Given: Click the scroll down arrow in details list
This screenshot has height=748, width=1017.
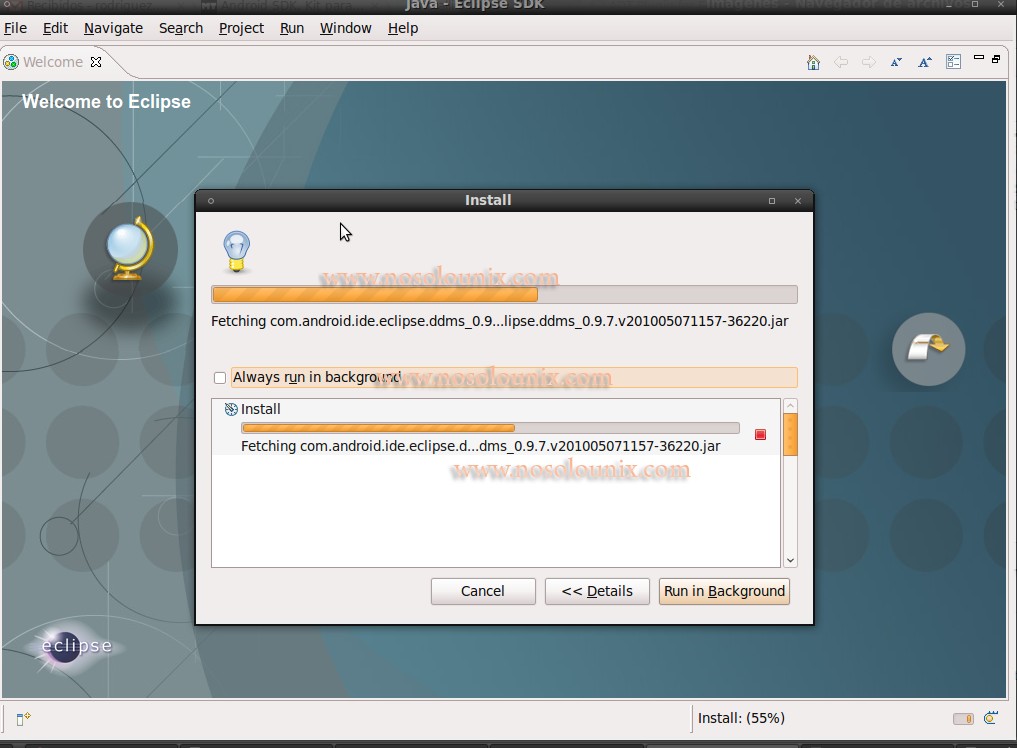Looking at the screenshot, I should point(790,560).
